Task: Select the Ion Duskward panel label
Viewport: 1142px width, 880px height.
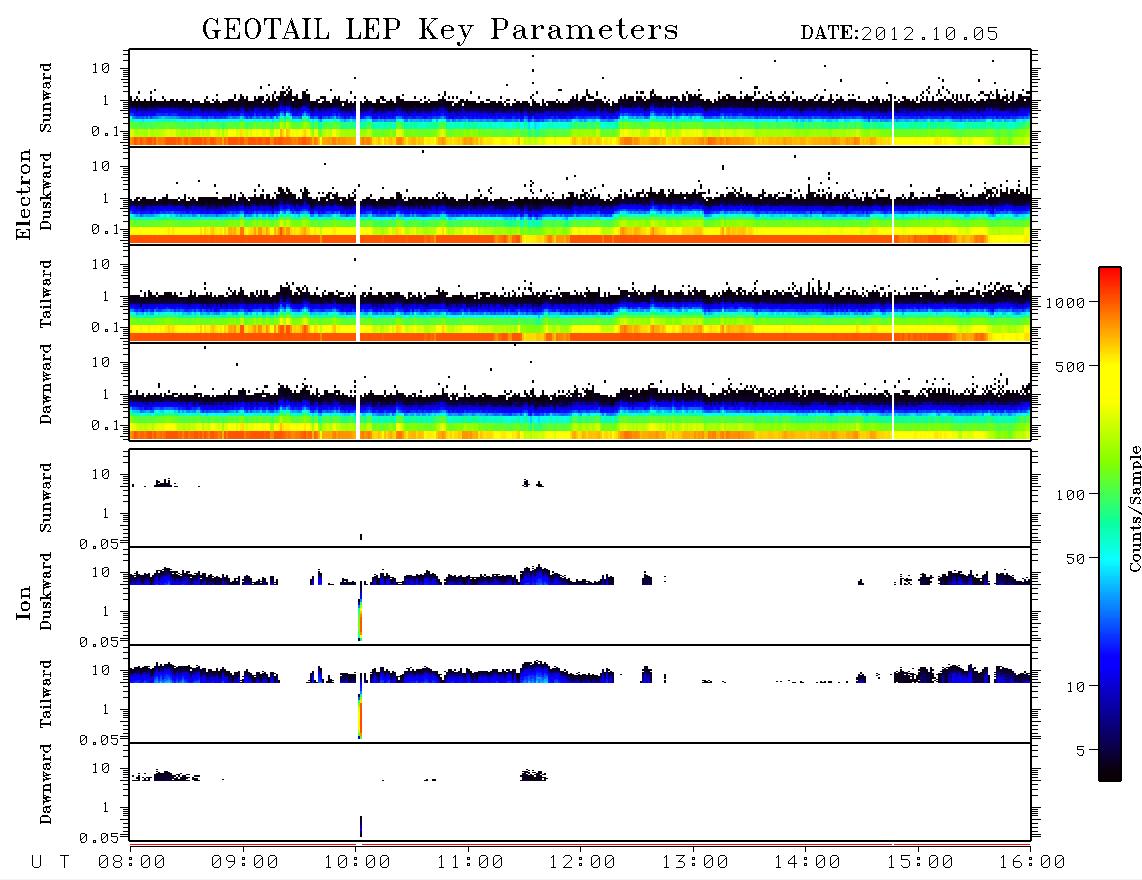Action: pos(46,591)
